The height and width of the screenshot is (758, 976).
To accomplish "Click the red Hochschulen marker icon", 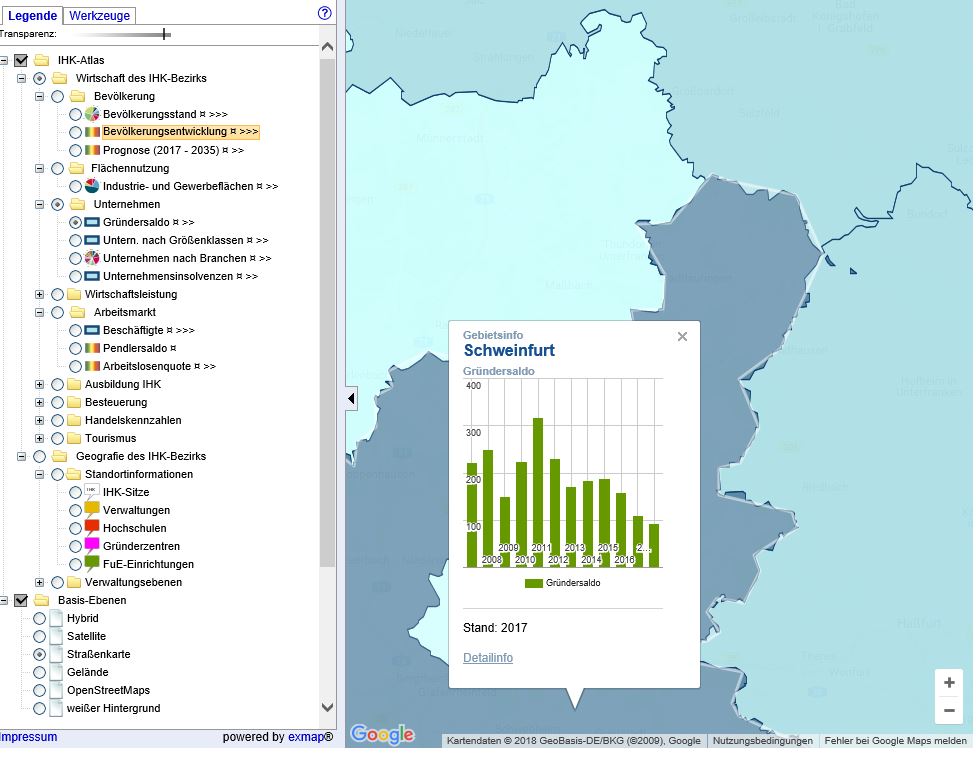I will pyautogui.click(x=92, y=527).
